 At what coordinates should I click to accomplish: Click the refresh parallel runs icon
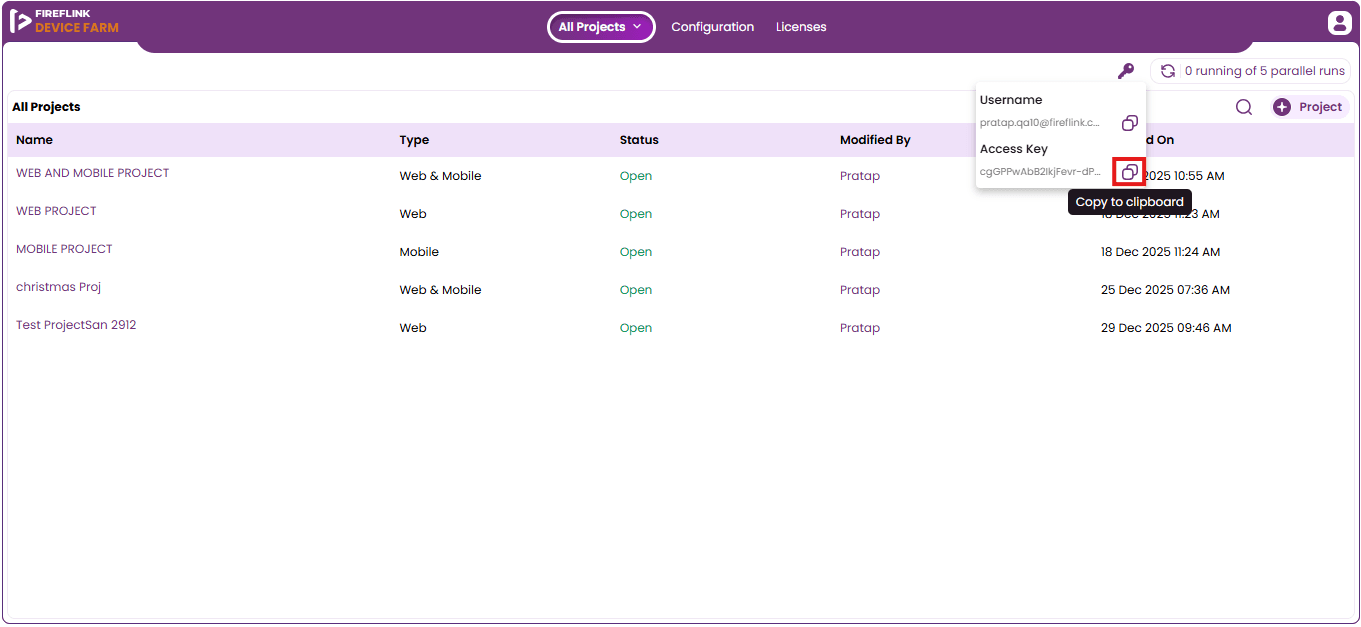tap(1167, 71)
